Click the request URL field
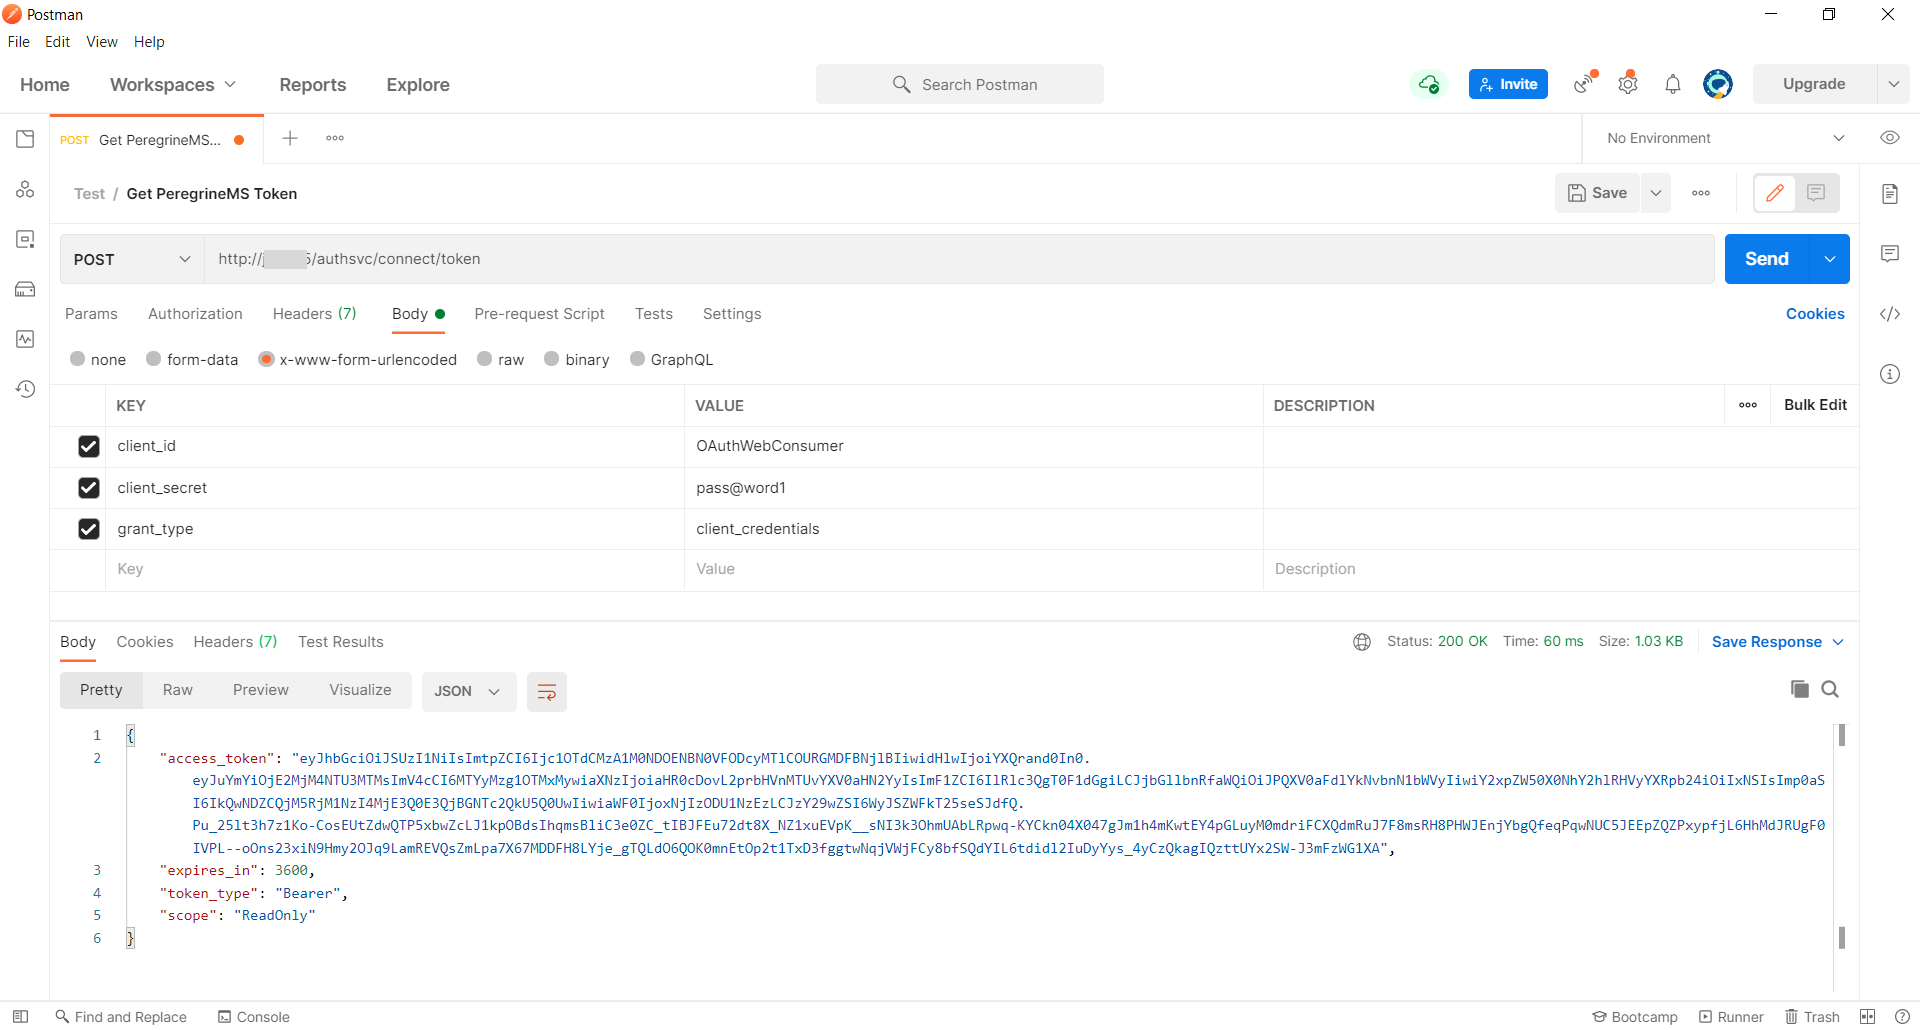This screenshot has width=1920, height=1030. 959,259
